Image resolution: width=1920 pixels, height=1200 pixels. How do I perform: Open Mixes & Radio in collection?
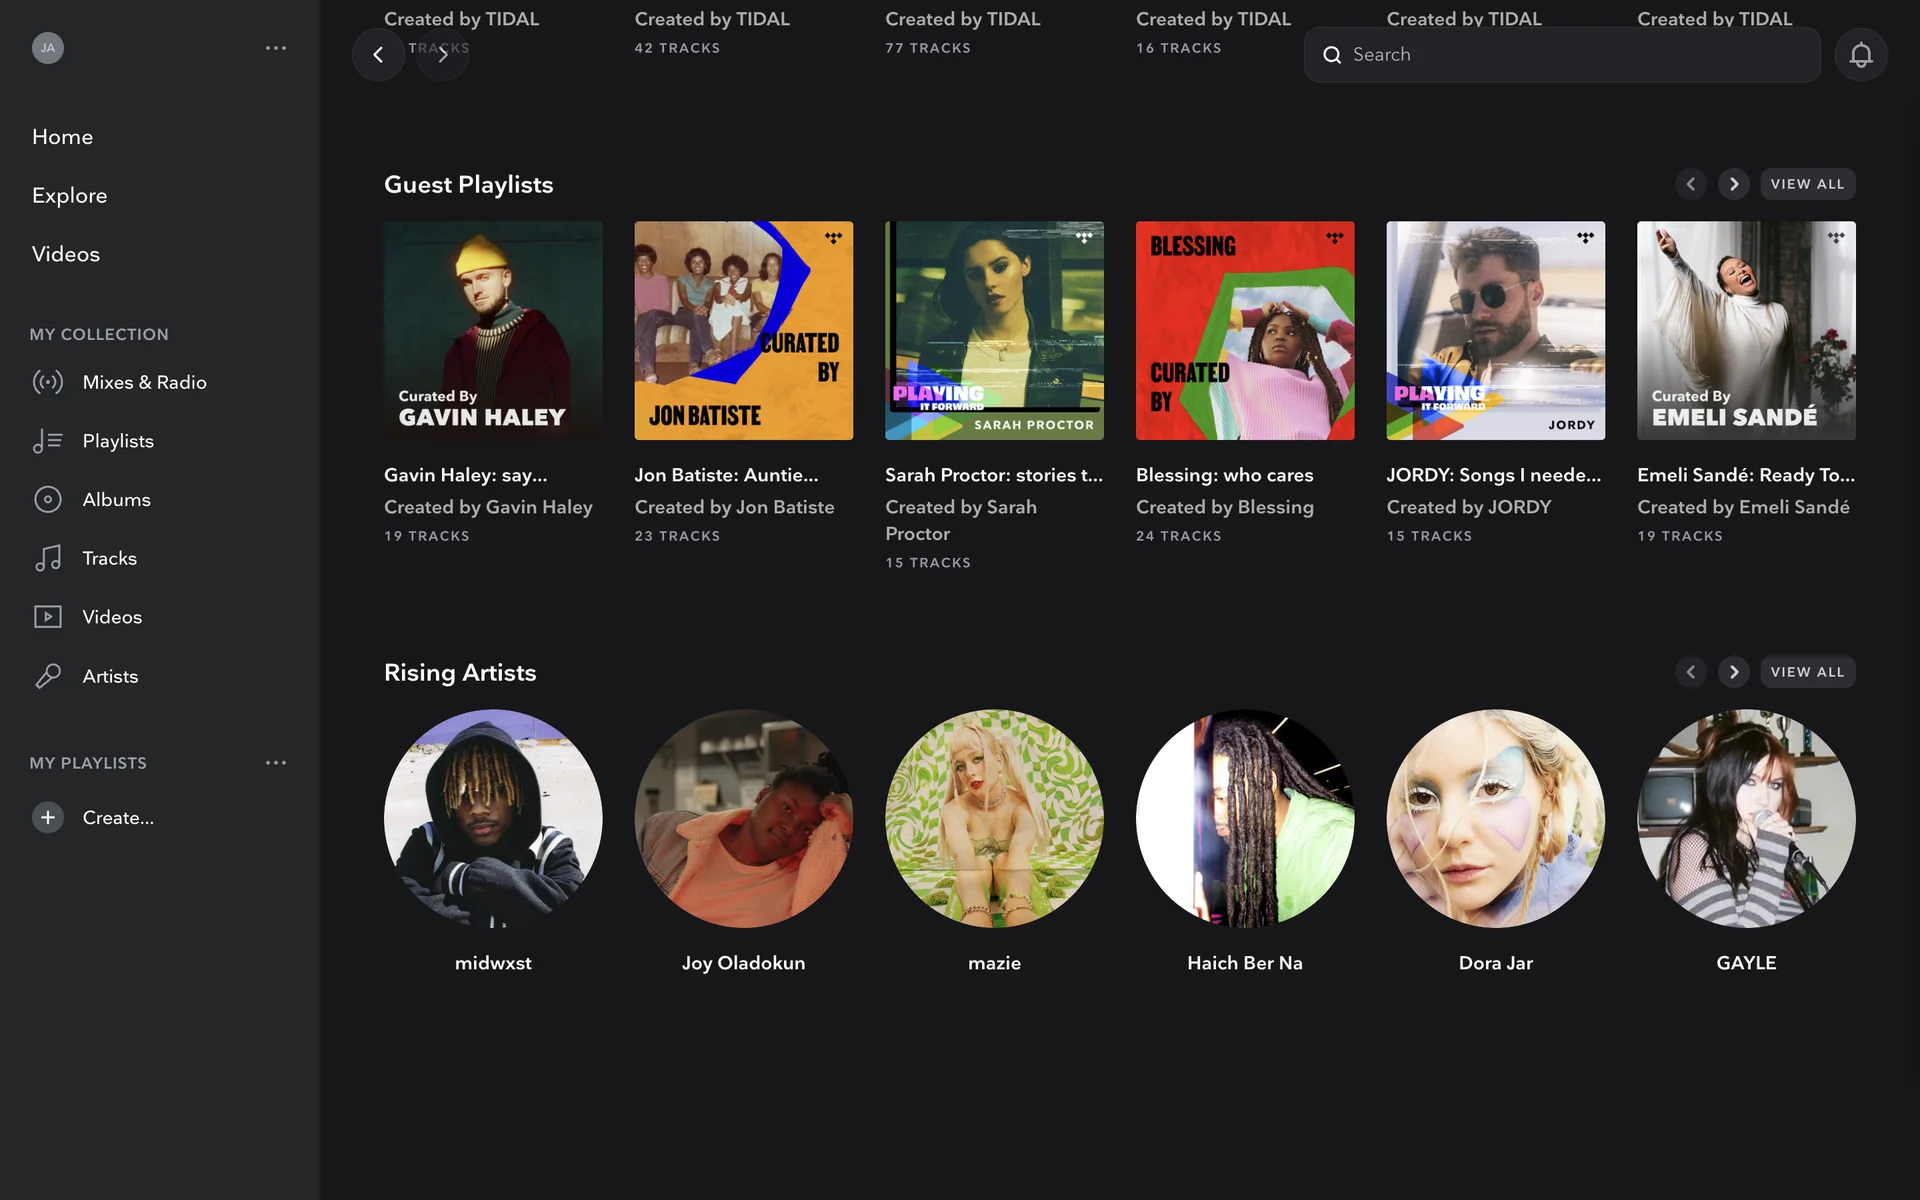tap(144, 382)
